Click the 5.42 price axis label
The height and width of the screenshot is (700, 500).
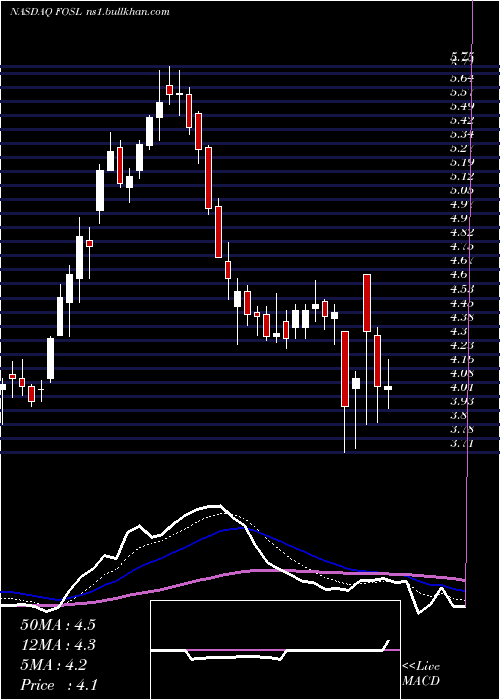462,120
